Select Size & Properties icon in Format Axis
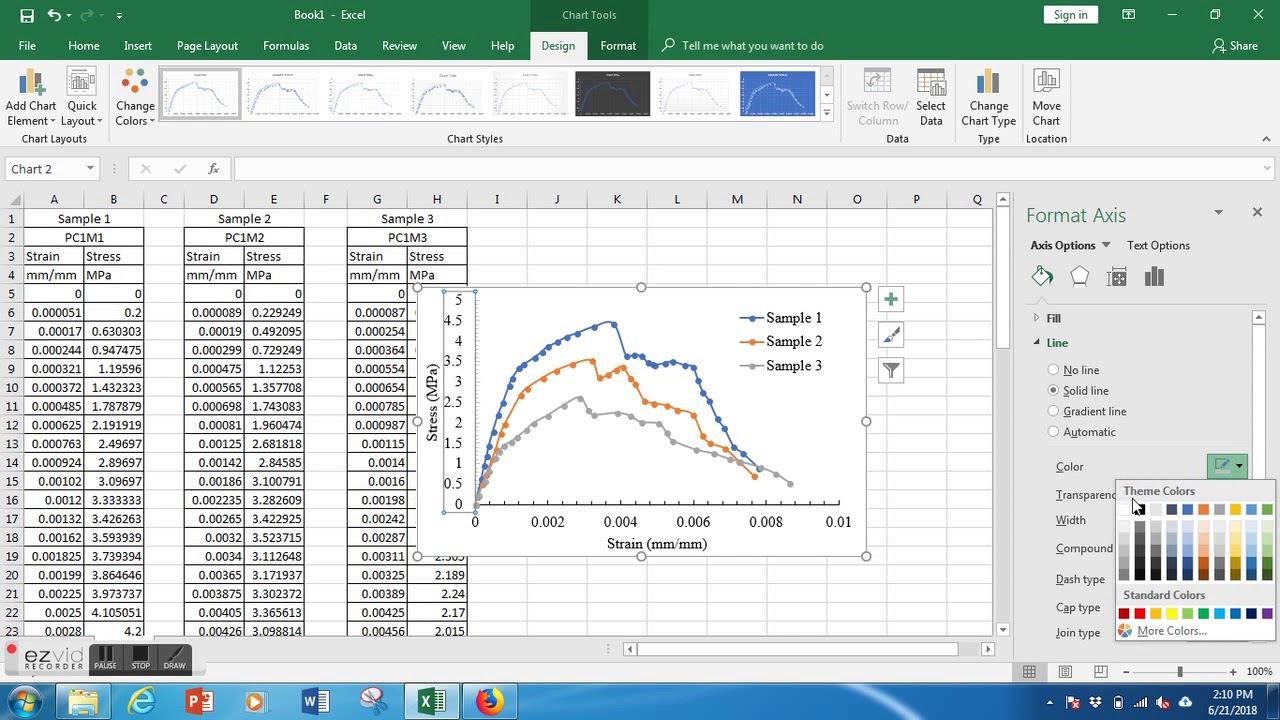1280x720 pixels. [x=1117, y=277]
